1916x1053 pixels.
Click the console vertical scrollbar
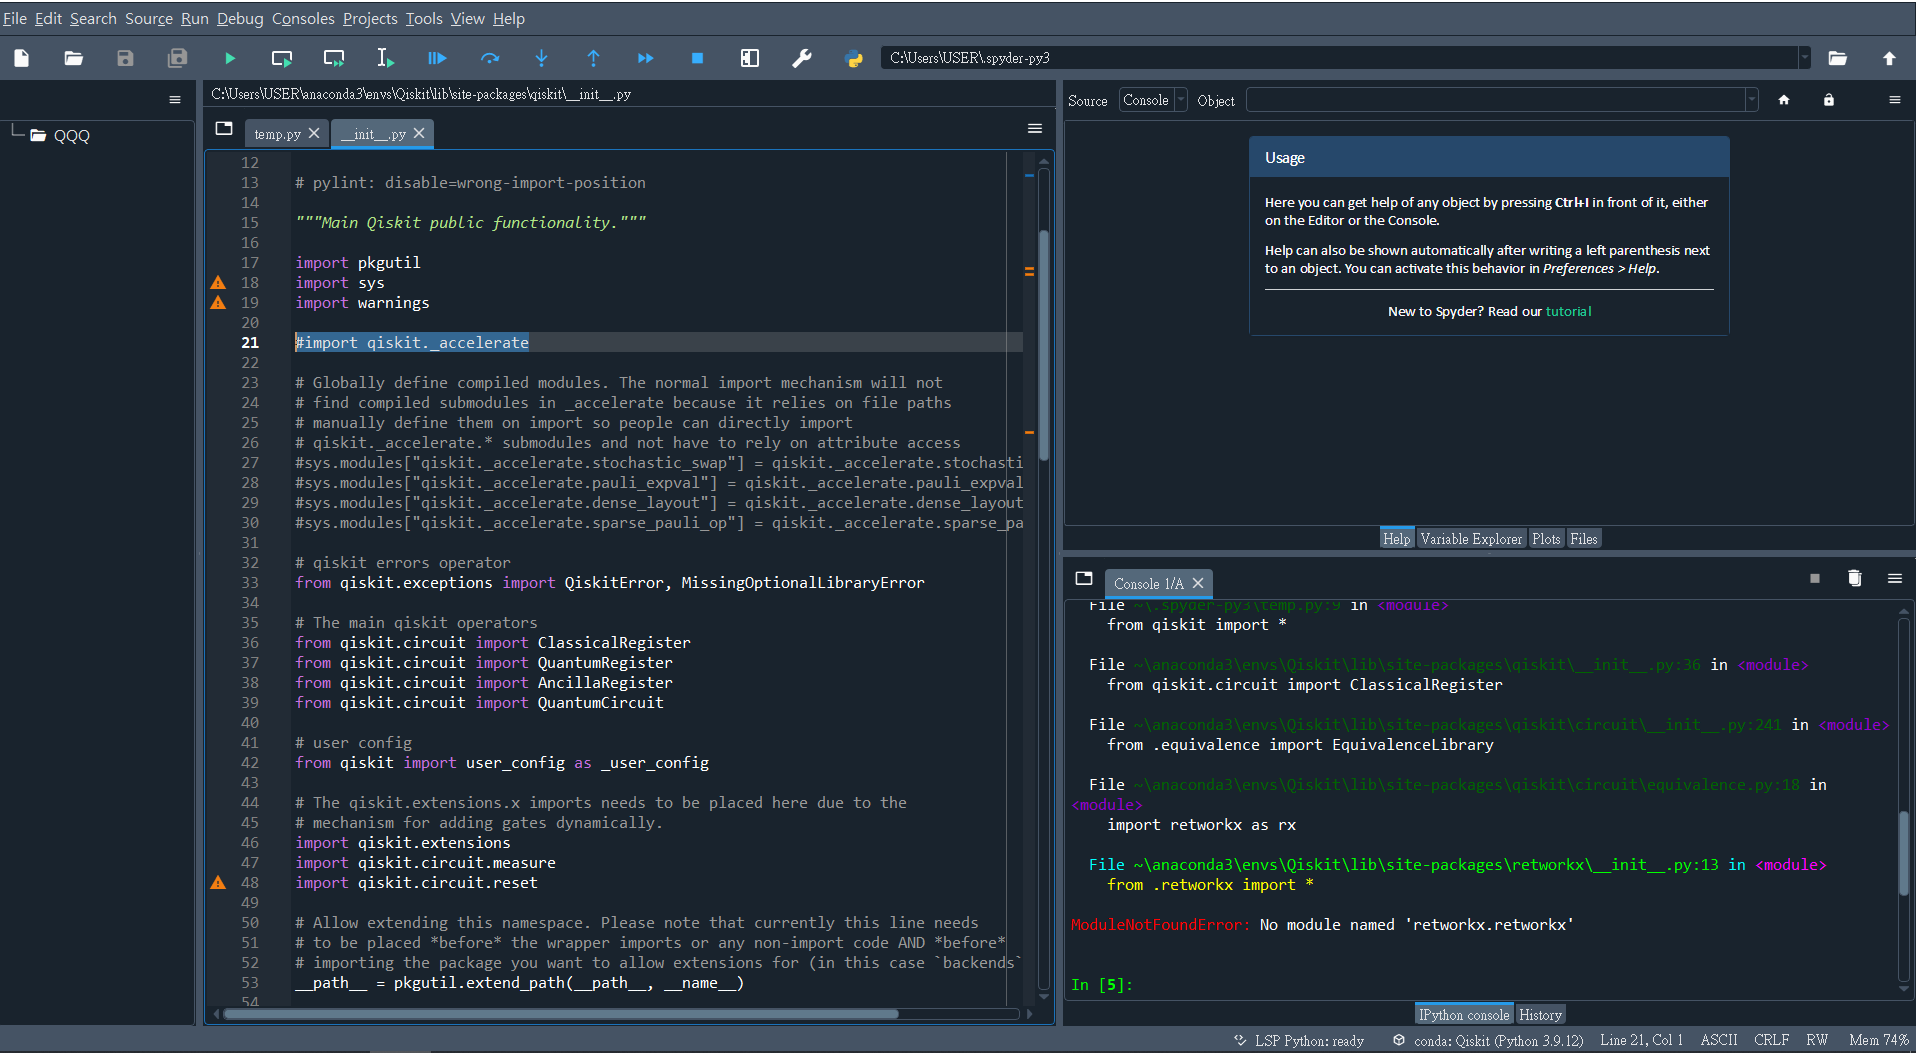[x=1903, y=852]
